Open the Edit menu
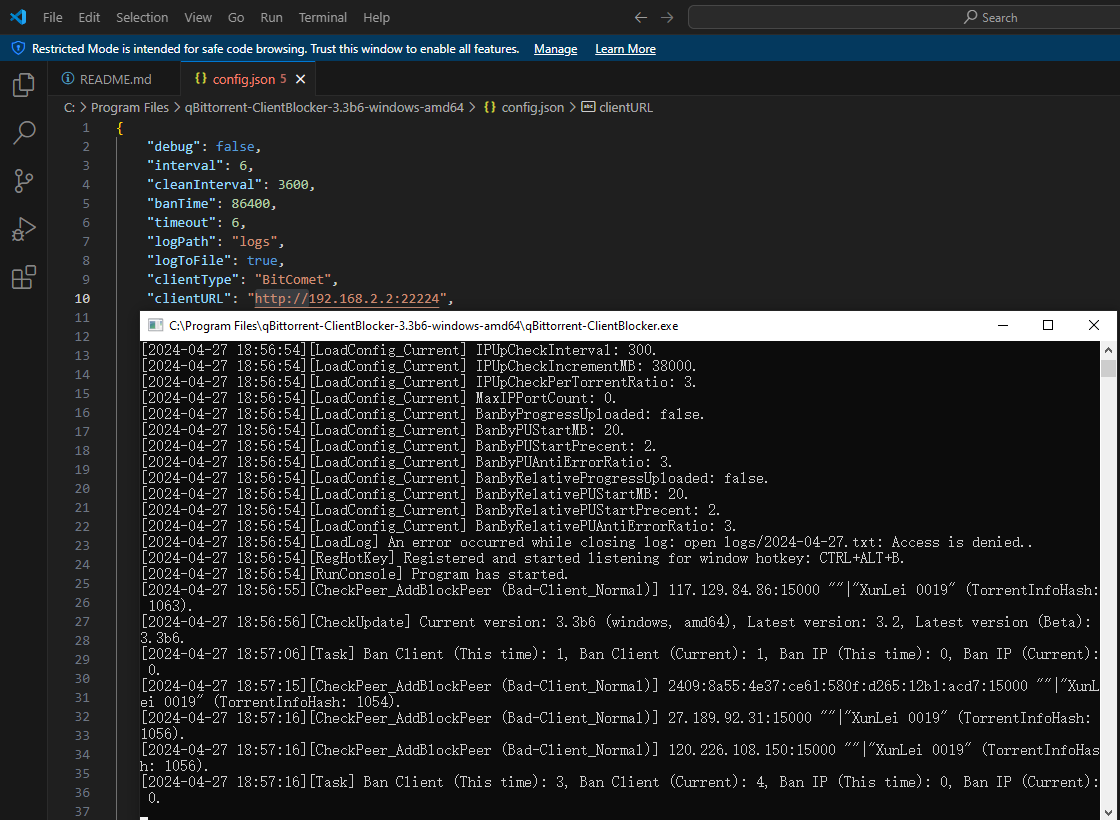The image size is (1120, 820). (x=89, y=17)
